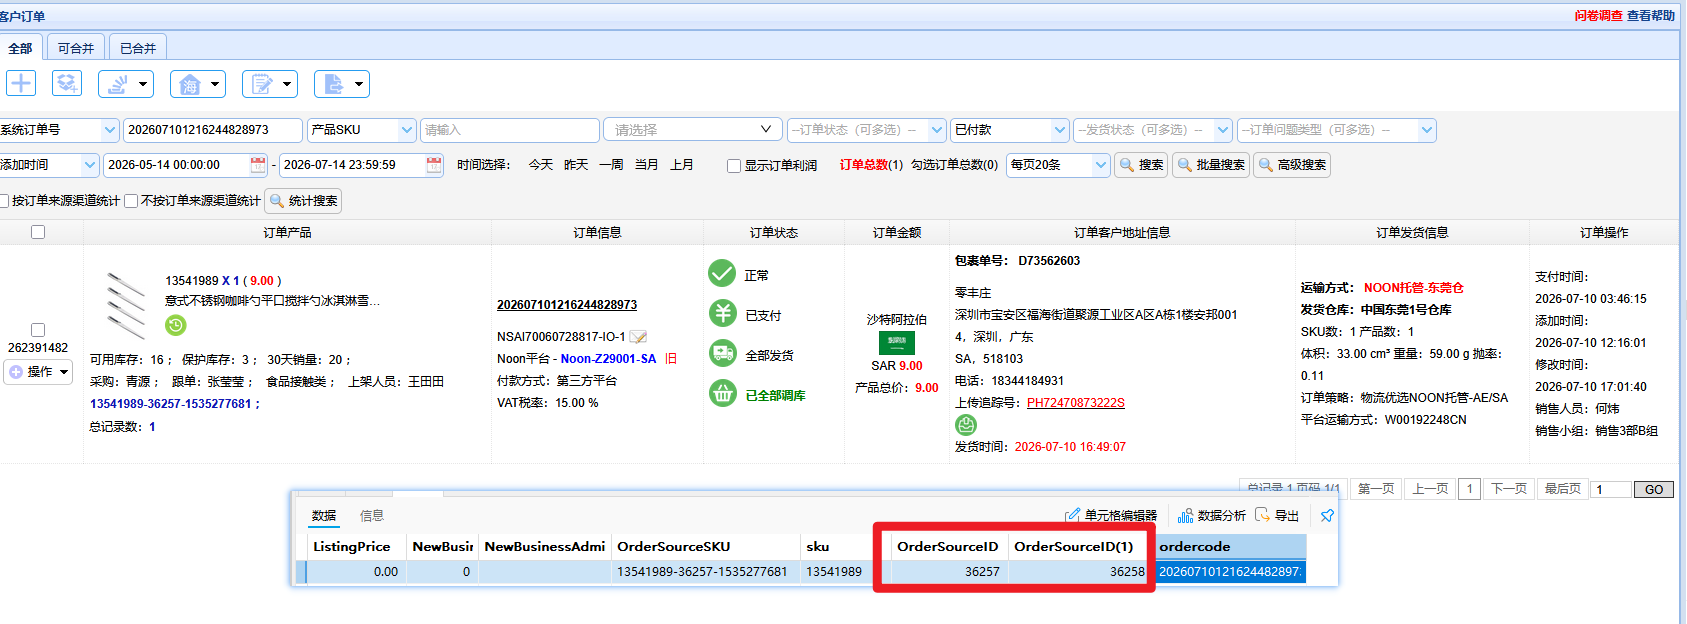Click the ordercode column header
The image size is (1687, 624).
coord(1231,546)
